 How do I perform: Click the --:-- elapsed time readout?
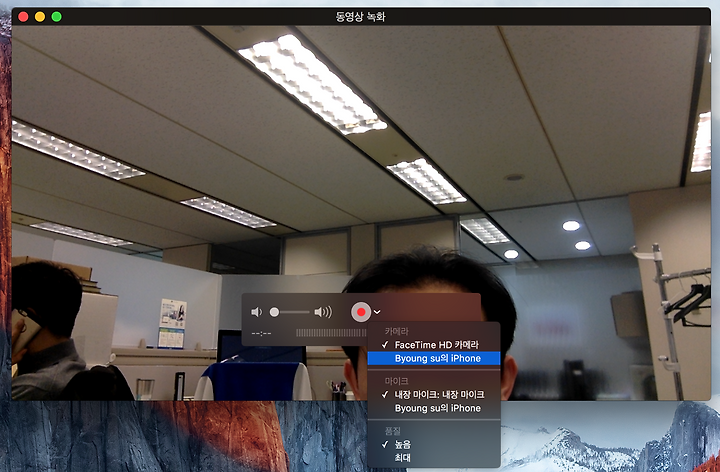261,333
